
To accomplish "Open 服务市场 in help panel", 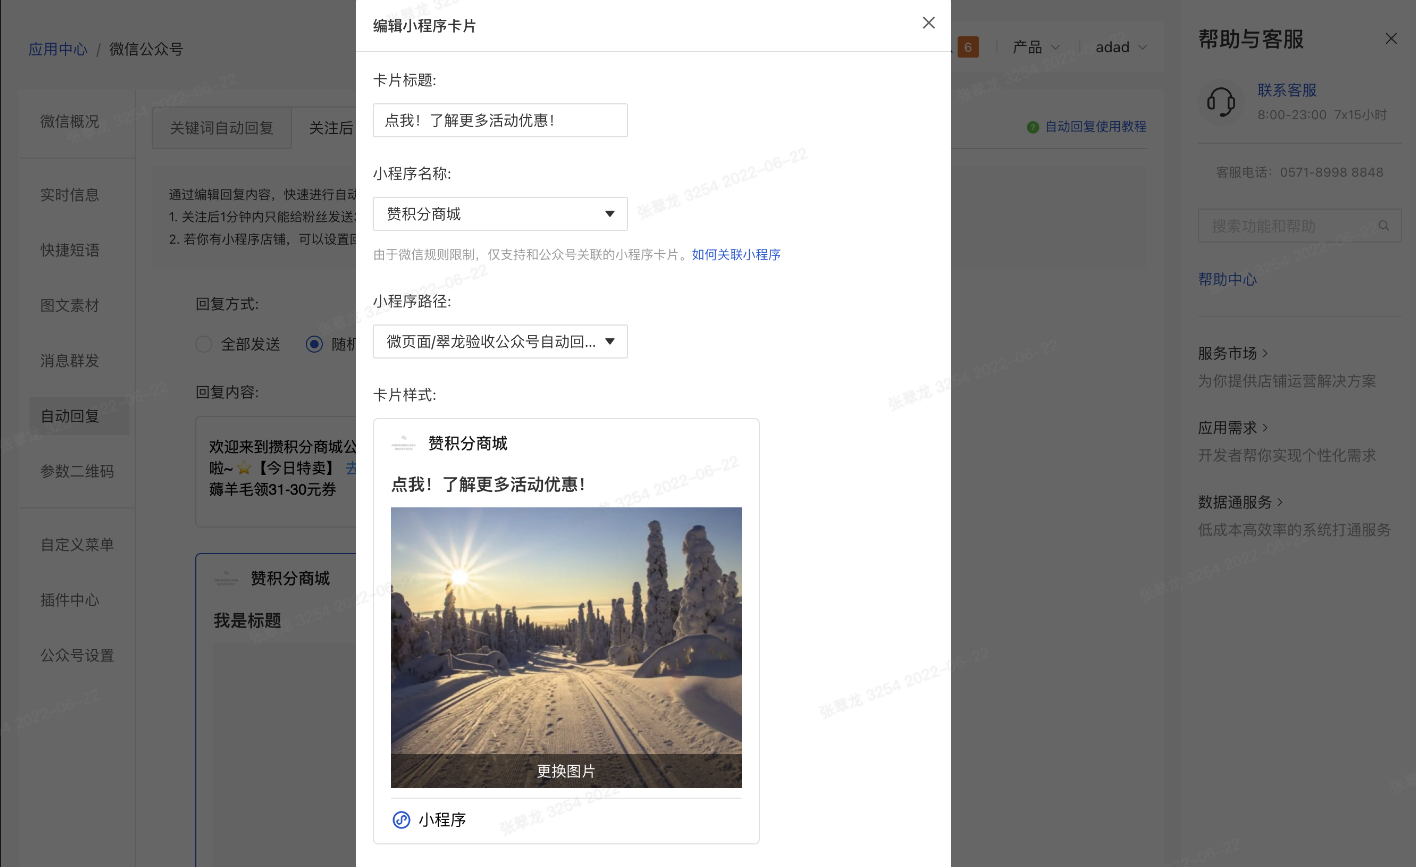I will coord(1233,354).
